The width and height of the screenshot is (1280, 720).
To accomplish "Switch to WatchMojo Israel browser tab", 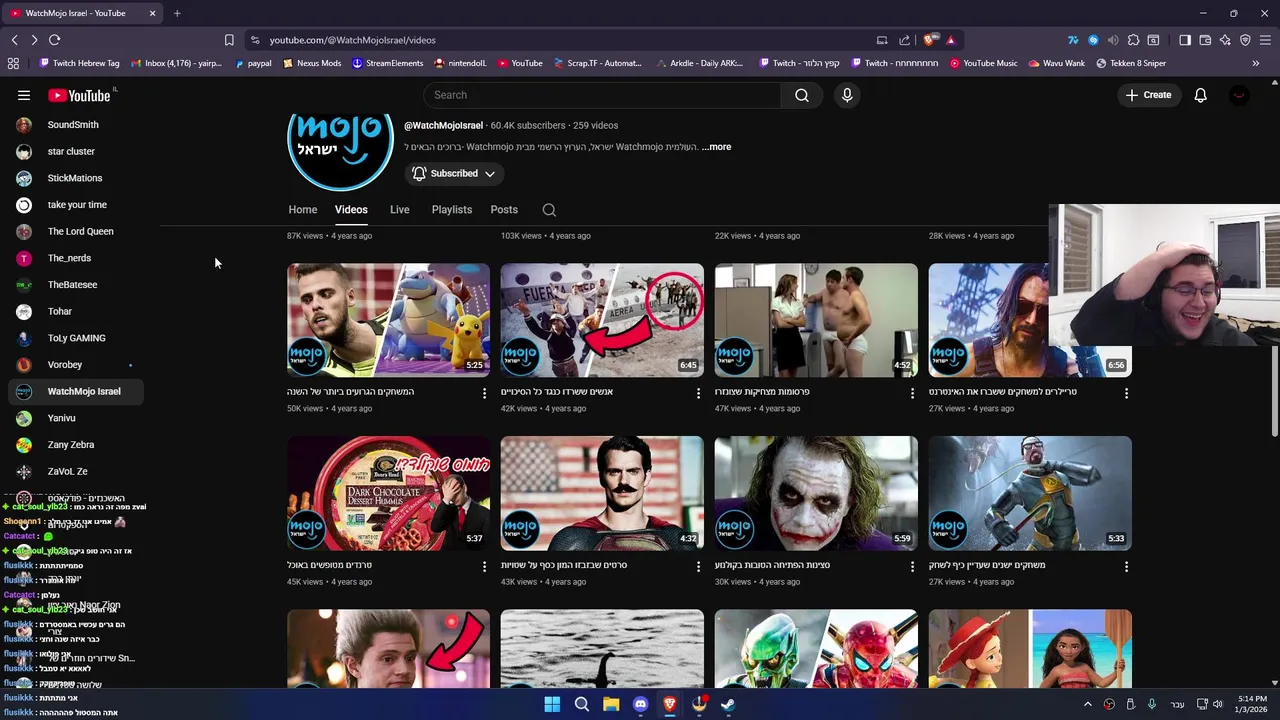I will click(83, 13).
